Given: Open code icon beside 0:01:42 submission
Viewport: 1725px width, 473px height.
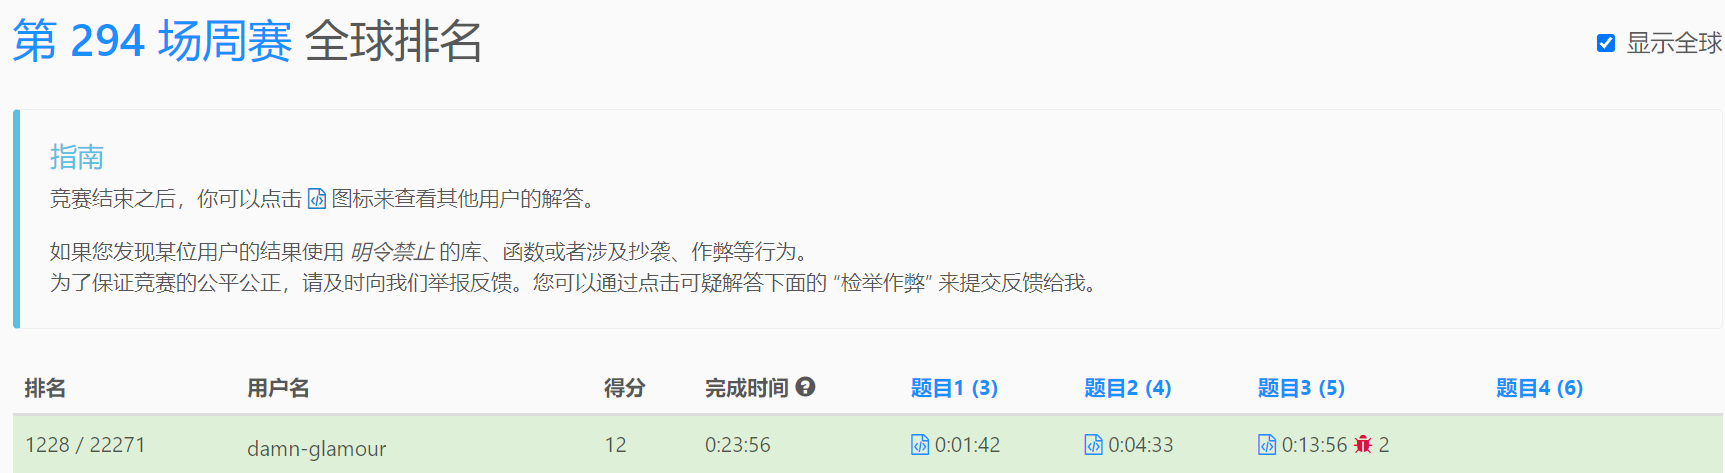Looking at the screenshot, I should tap(920, 445).
